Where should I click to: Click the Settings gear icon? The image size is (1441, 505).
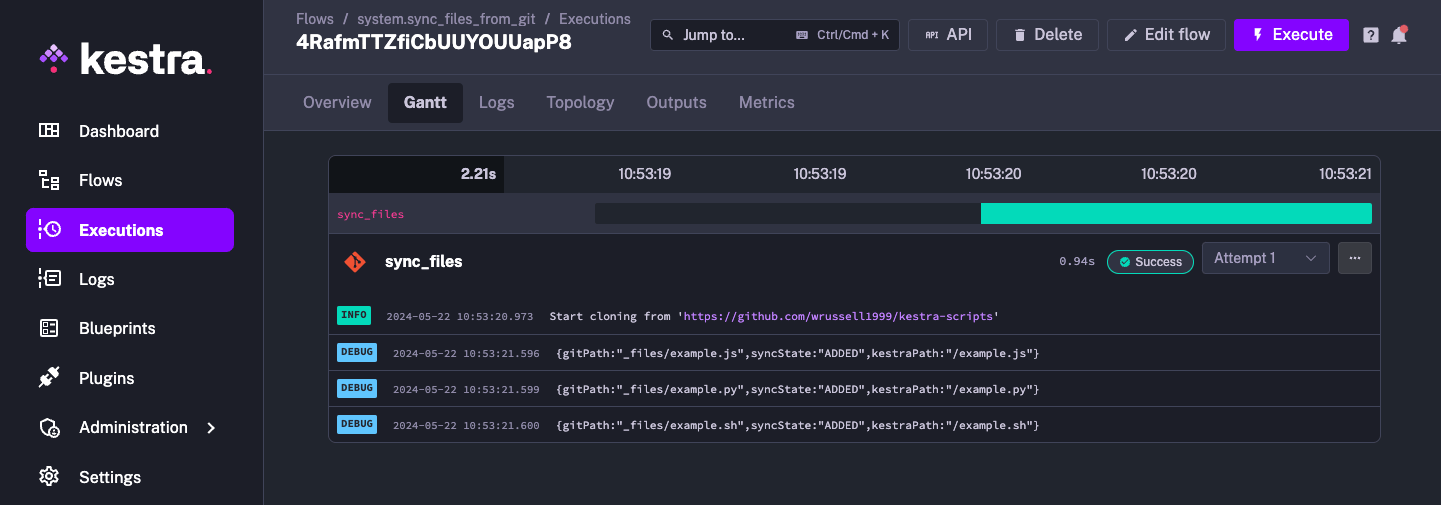49,477
